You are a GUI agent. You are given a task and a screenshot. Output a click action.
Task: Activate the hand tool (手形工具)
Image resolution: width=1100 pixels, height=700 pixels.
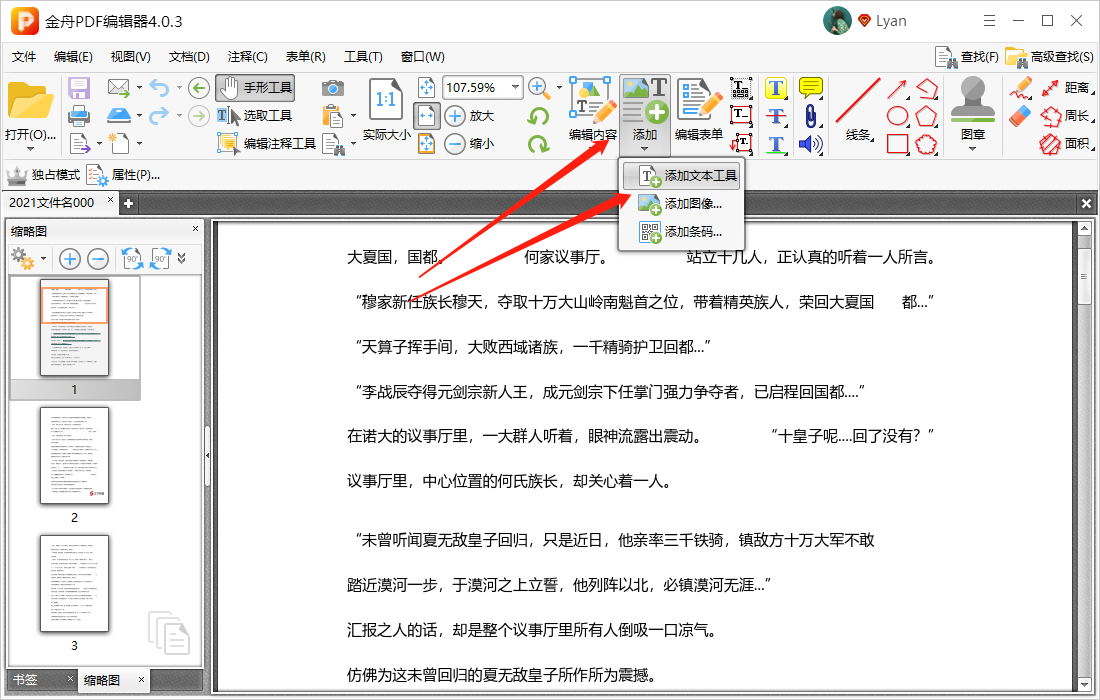point(255,88)
